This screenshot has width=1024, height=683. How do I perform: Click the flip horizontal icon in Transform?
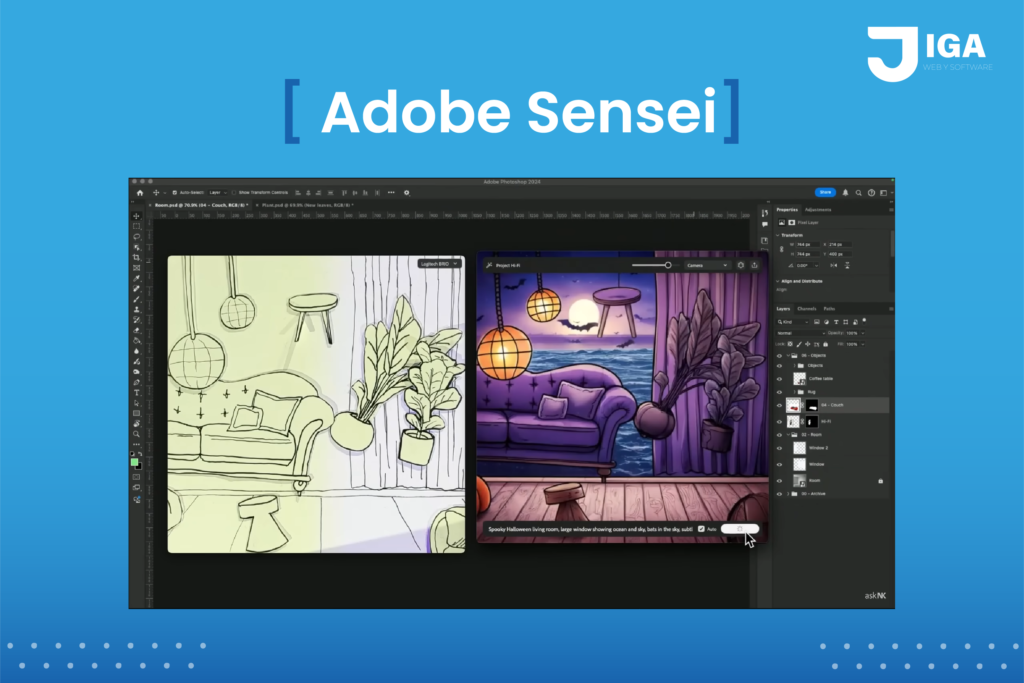coord(833,265)
